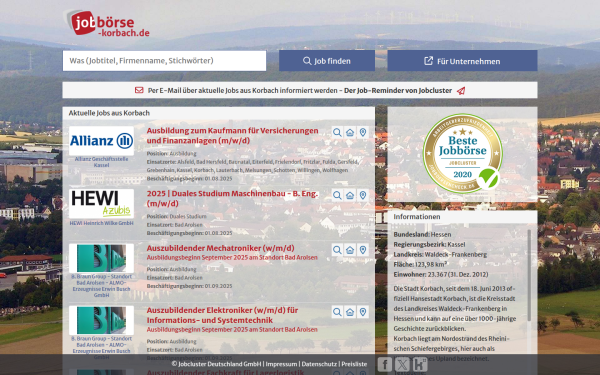600x375 pixels.
Task: Click 'Landkreis: Waldeck-Frankenberg' info line
Action: [x=440, y=254]
